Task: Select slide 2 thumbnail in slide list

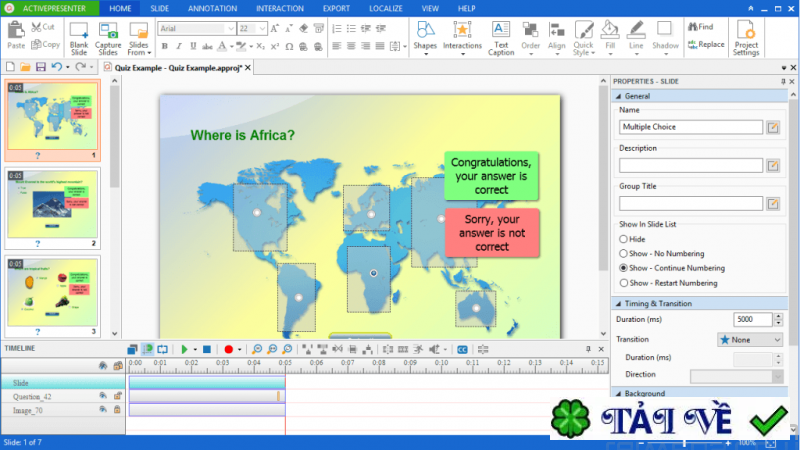Action: [53, 207]
